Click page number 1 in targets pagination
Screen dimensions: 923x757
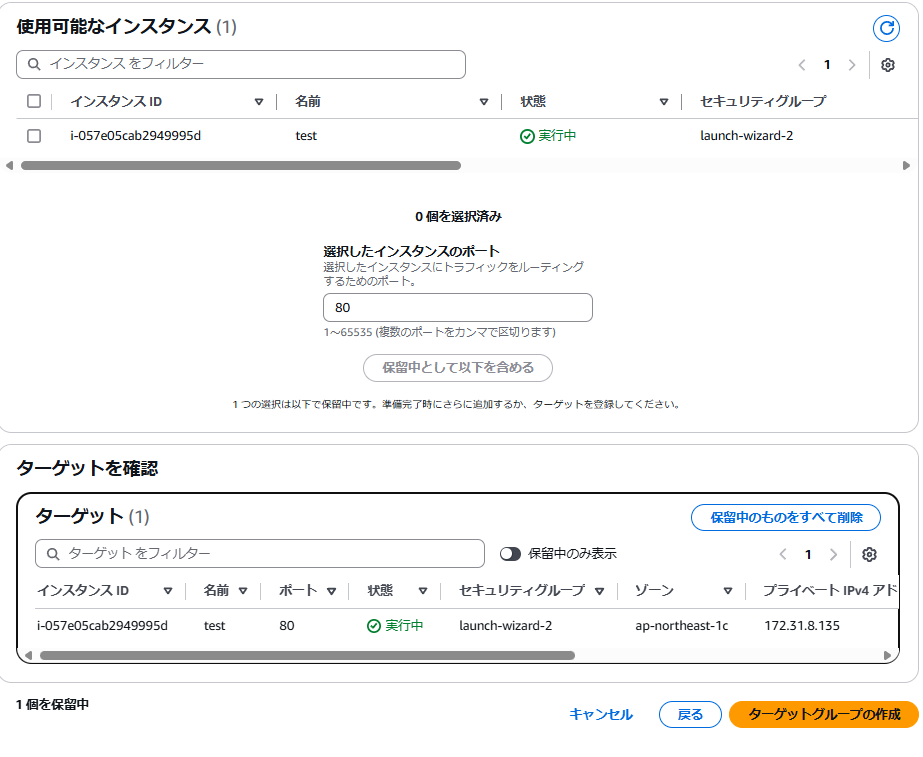coord(808,554)
